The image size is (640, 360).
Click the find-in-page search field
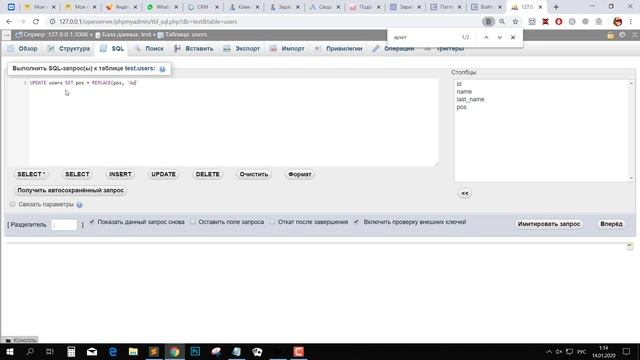(x=424, y=37)
